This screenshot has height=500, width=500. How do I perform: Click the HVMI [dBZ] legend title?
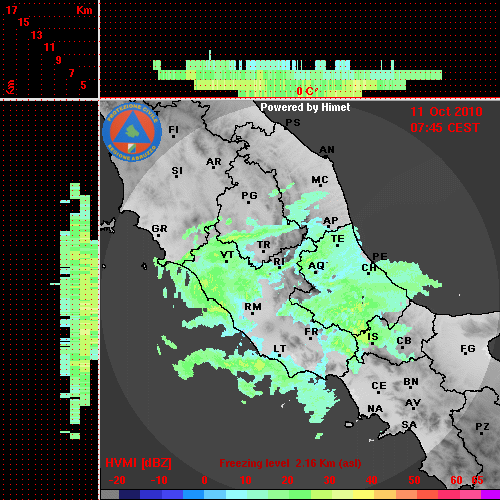(x=138, y=463)
